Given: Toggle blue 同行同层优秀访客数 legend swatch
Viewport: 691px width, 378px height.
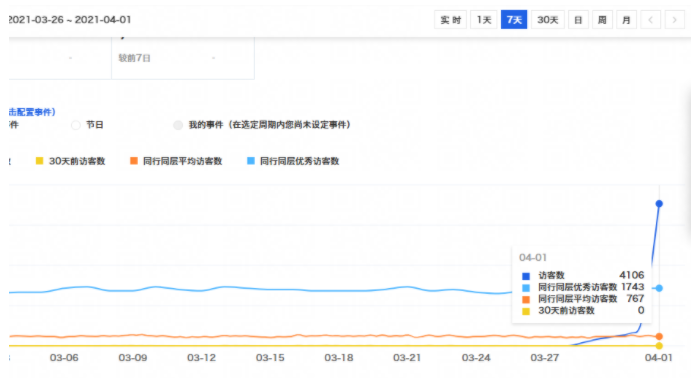Looking at the screenshot, I should pyautogui.click(x=251, y=161).
